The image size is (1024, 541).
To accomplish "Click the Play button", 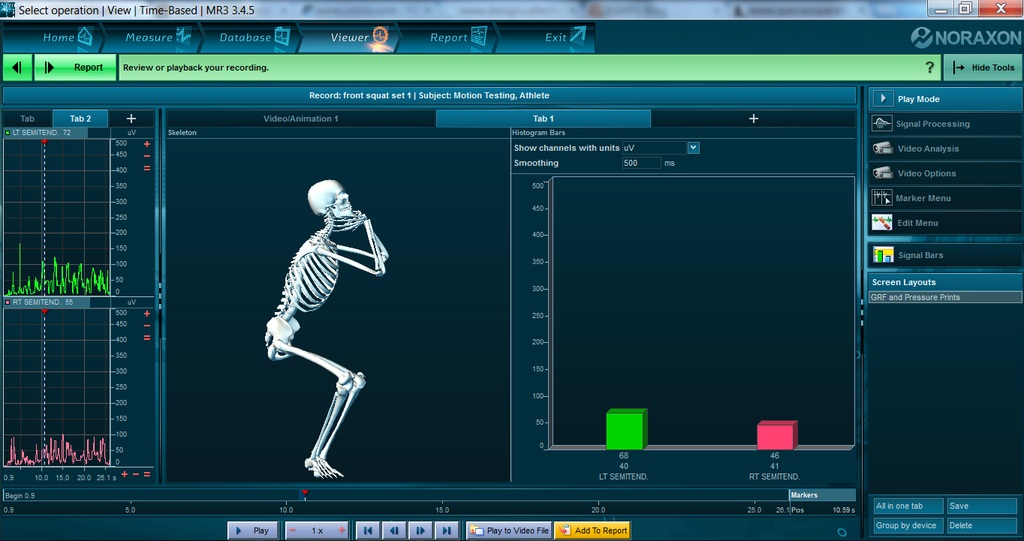I will pyautogui.click(x=252, y=531).
